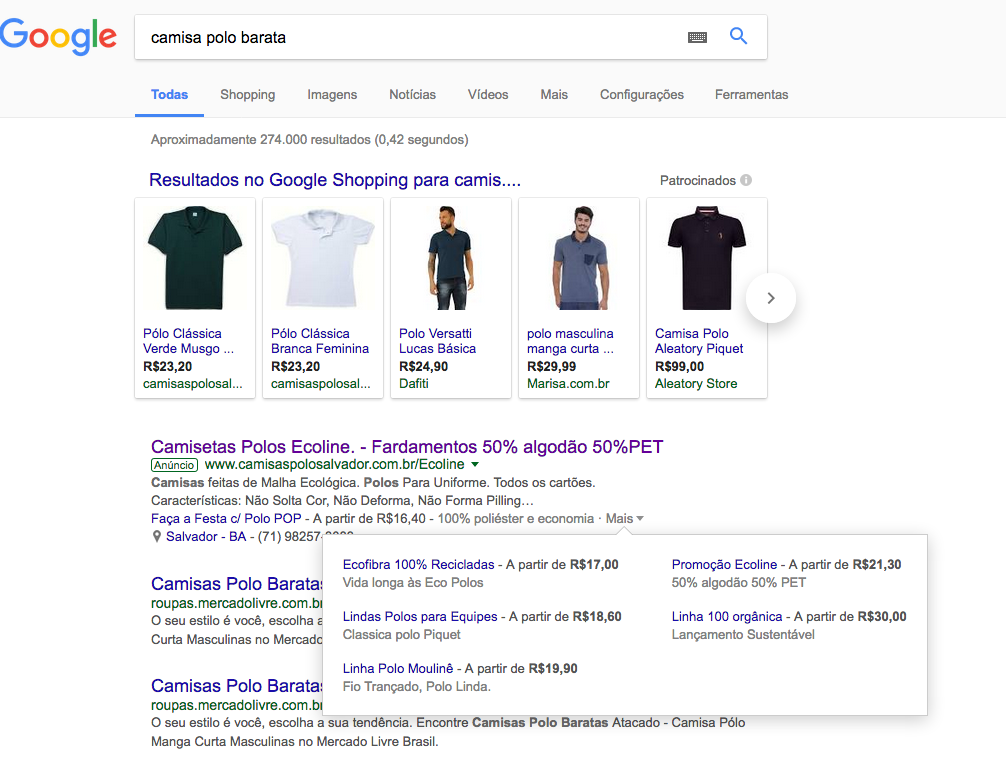Click the Patrocinados info icon

[x=746, y=180]
